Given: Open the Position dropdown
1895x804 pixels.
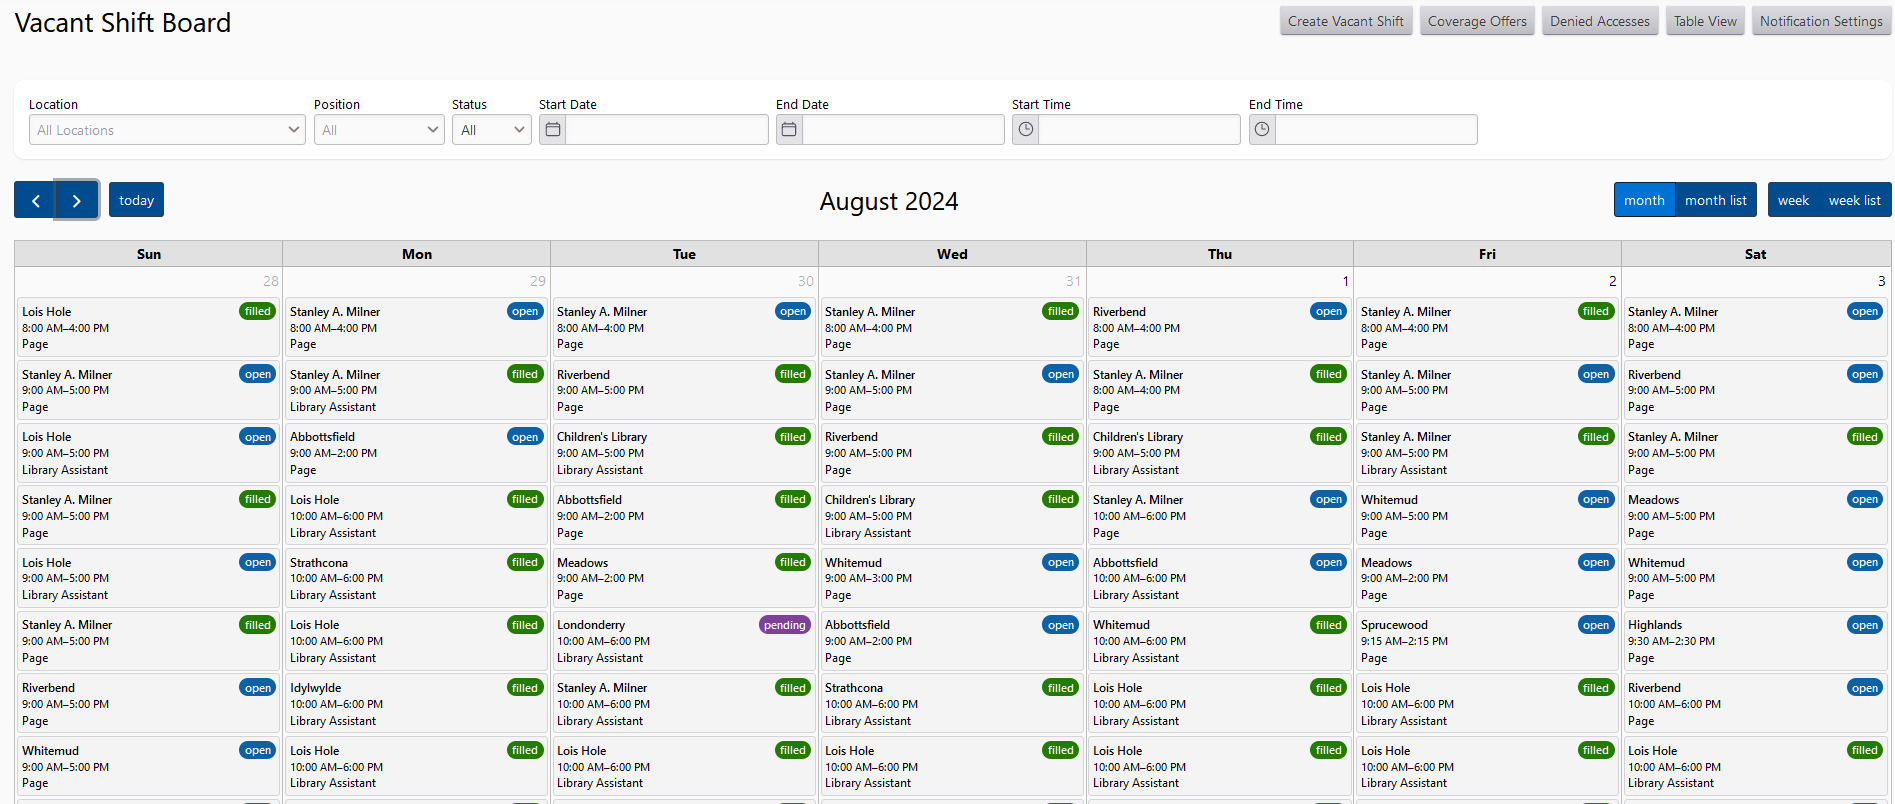Looking at the screenshot, I should [379, 130].
